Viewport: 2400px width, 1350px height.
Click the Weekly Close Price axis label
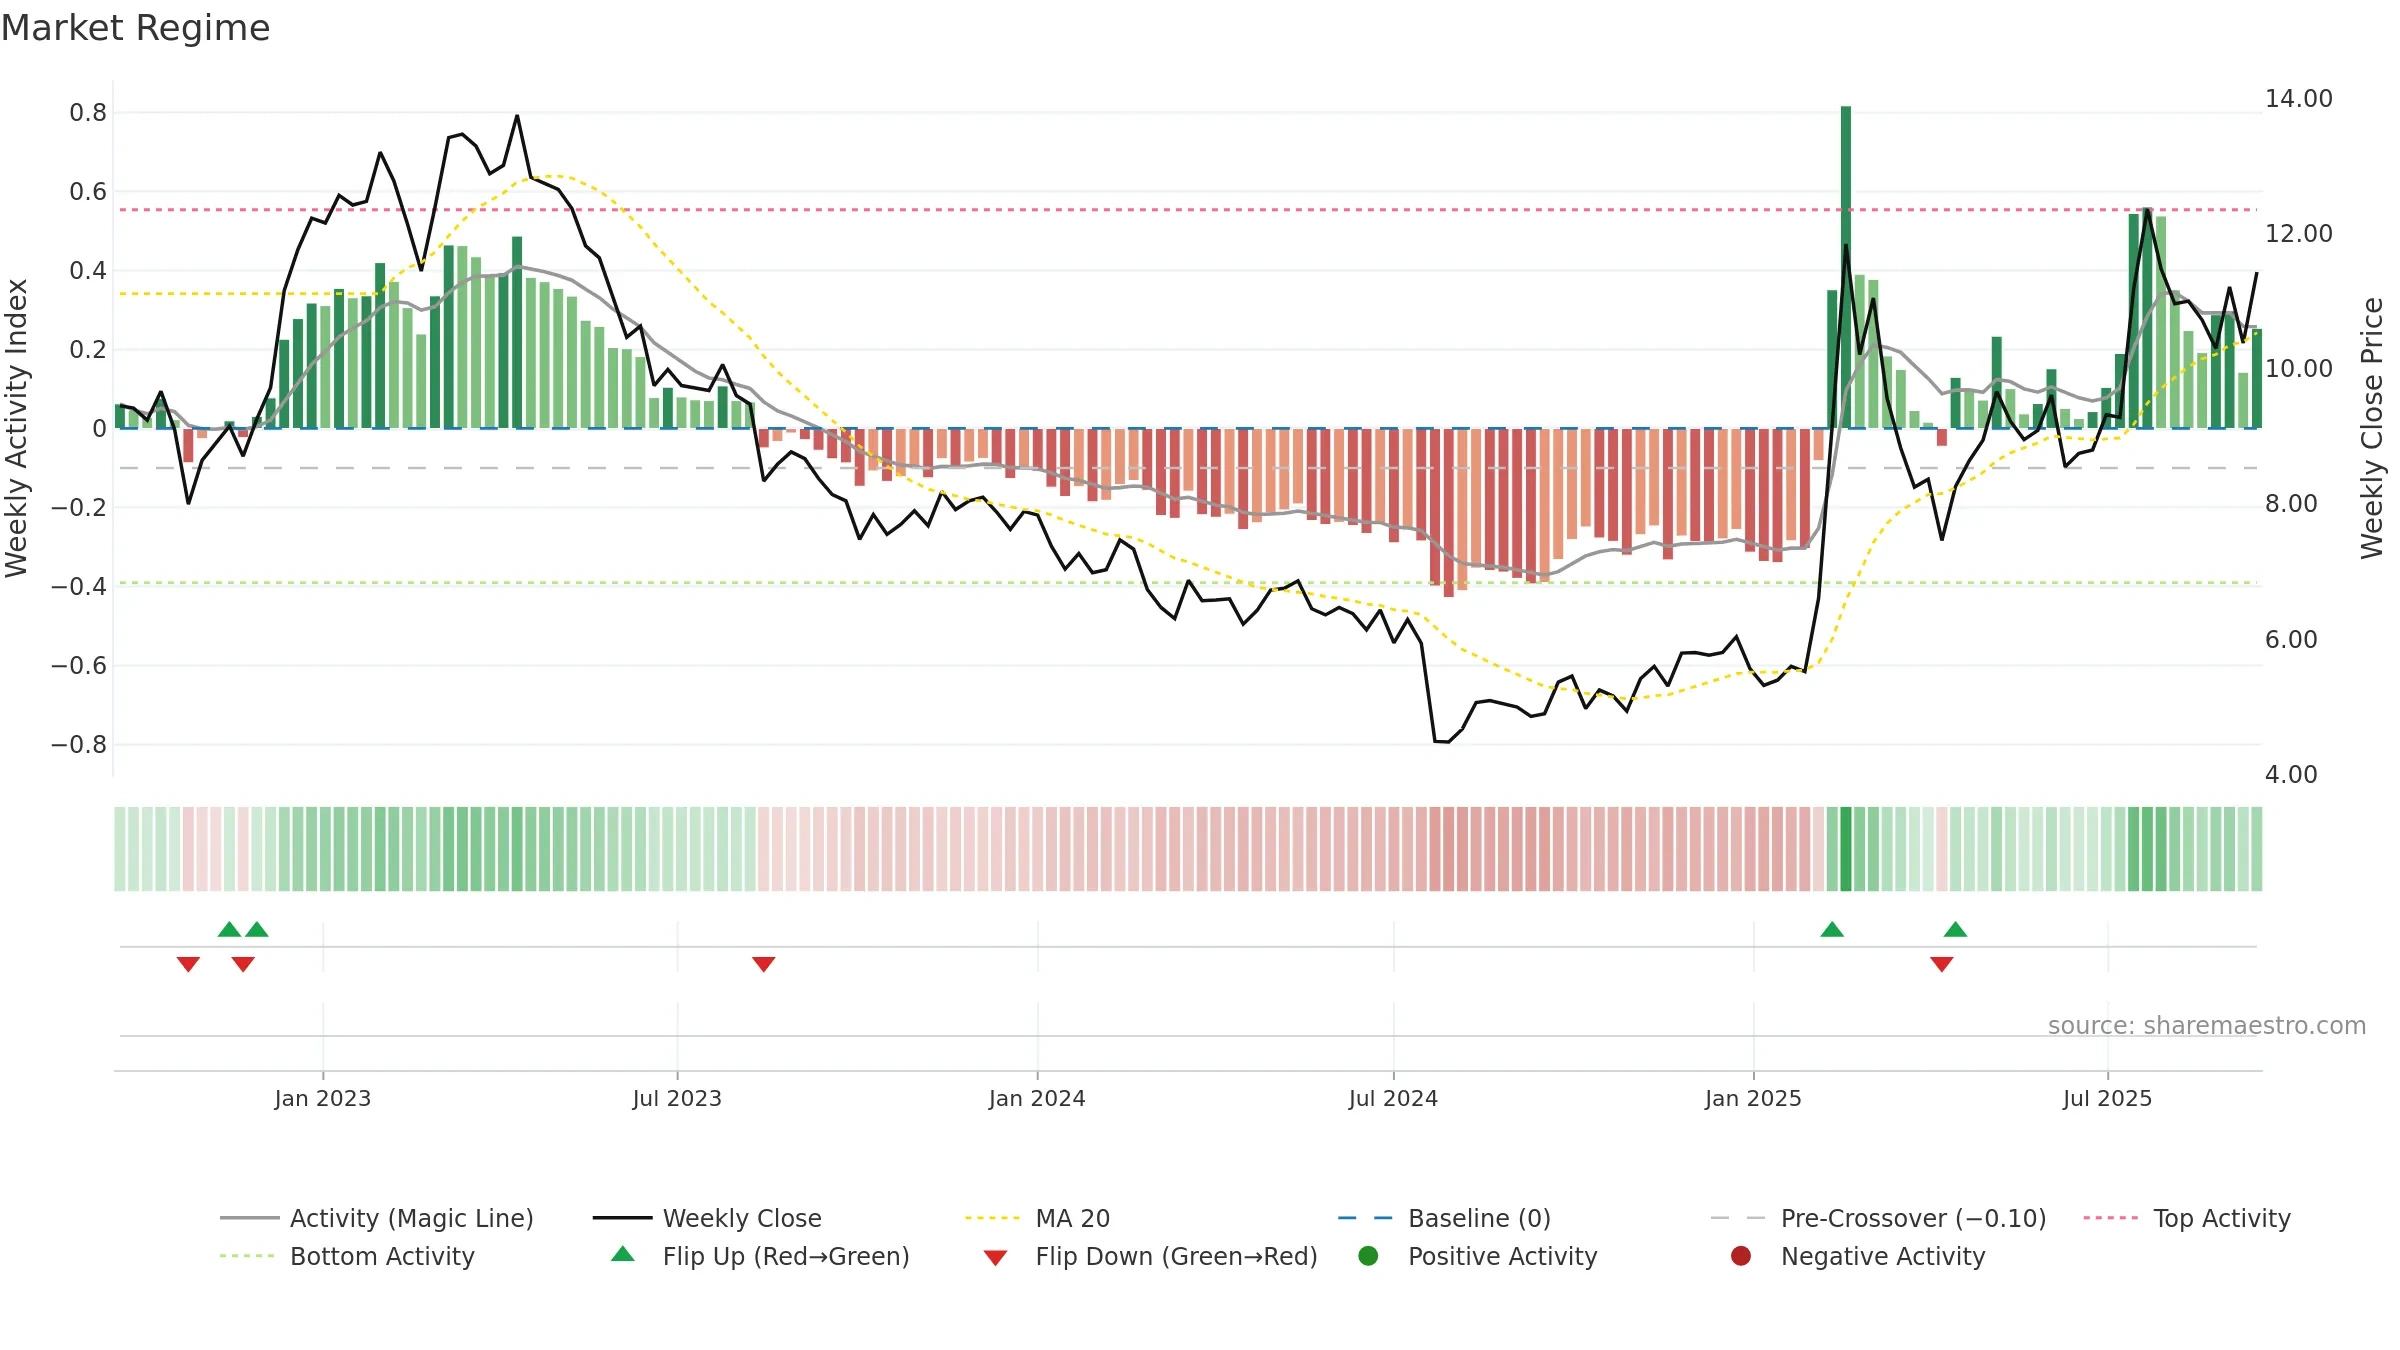pyautogui.click(x=2372, y=428)
